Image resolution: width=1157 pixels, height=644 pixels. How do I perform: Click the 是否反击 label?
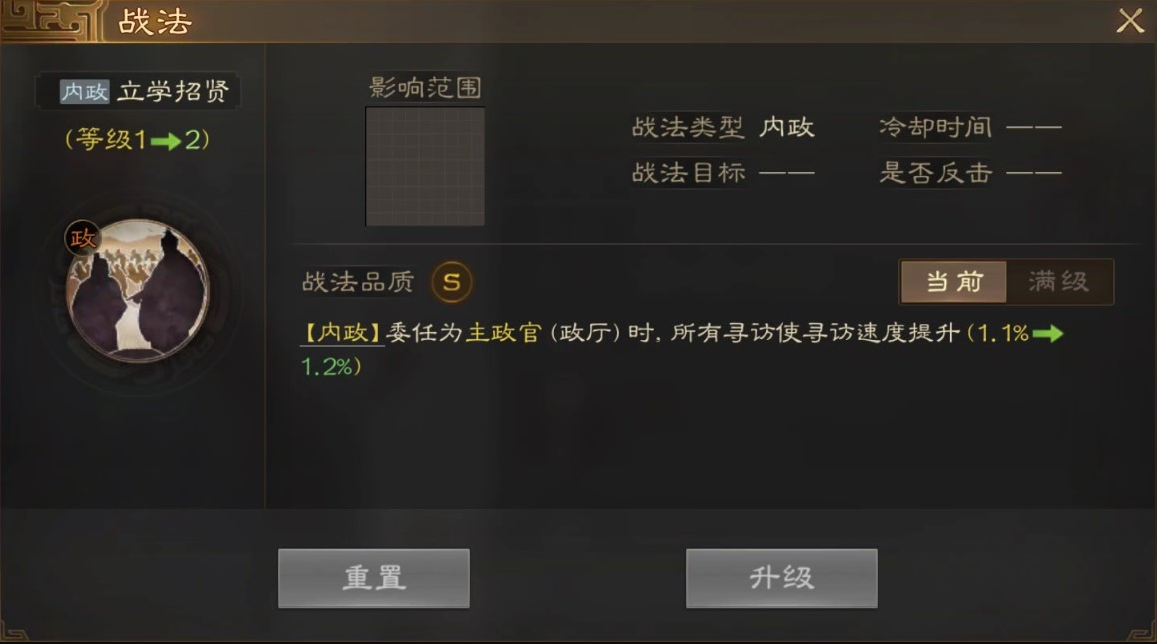coord(936,173)
